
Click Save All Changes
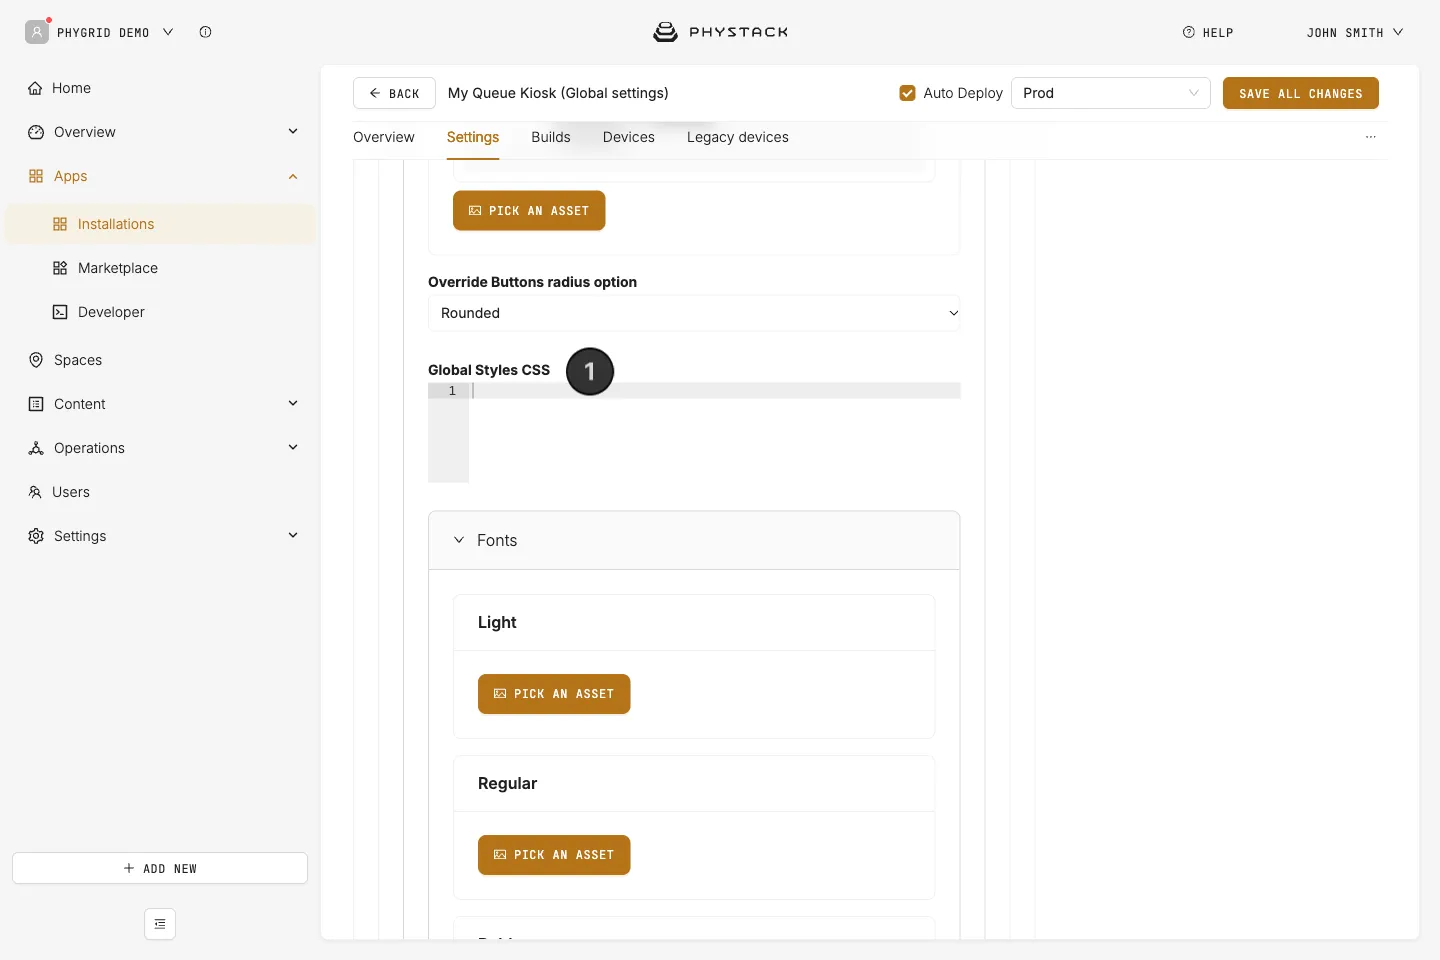coord(1301,93)
